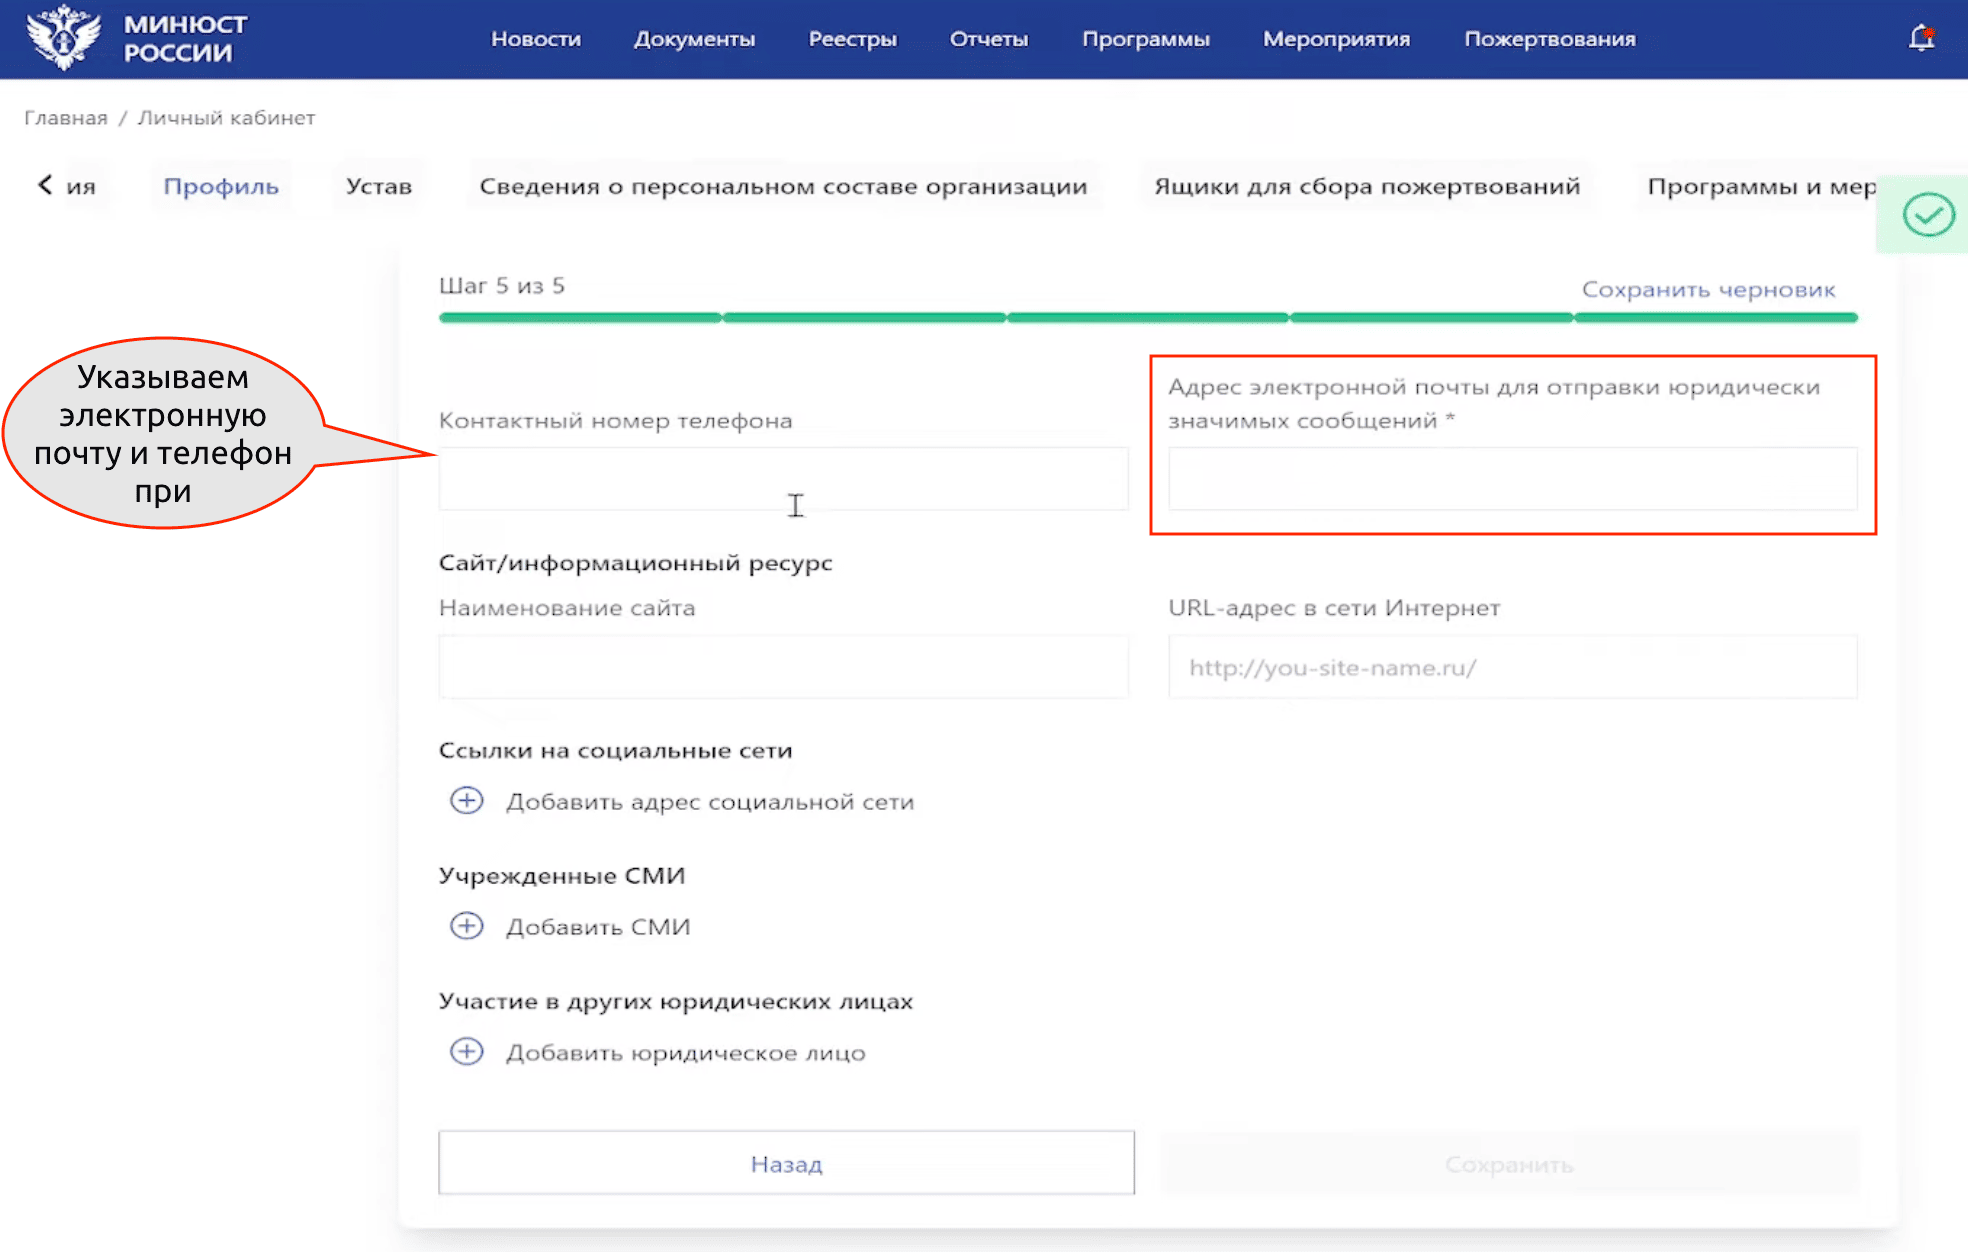The image size is (1968, 1252).
Task: Click plus icon to add social network
Action: tap(466, 801)
